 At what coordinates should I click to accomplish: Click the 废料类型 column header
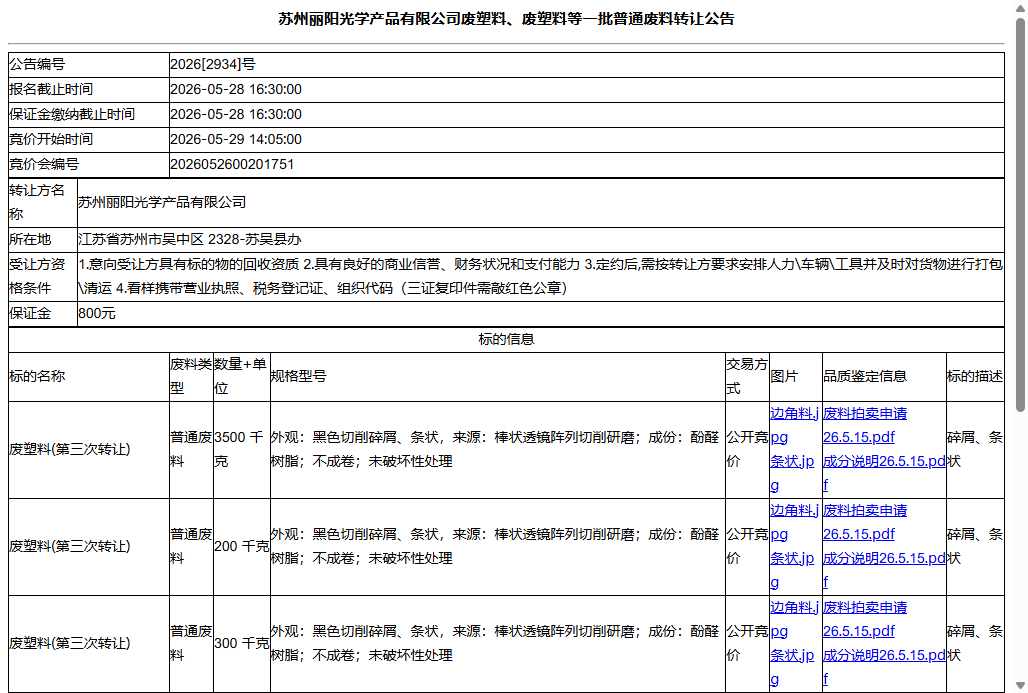click(191, 376)
